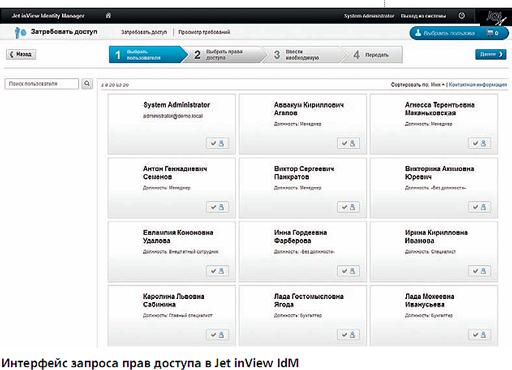Click Должность: Специалист text
The height and width of the screenshot is (370, 512).
430,252
